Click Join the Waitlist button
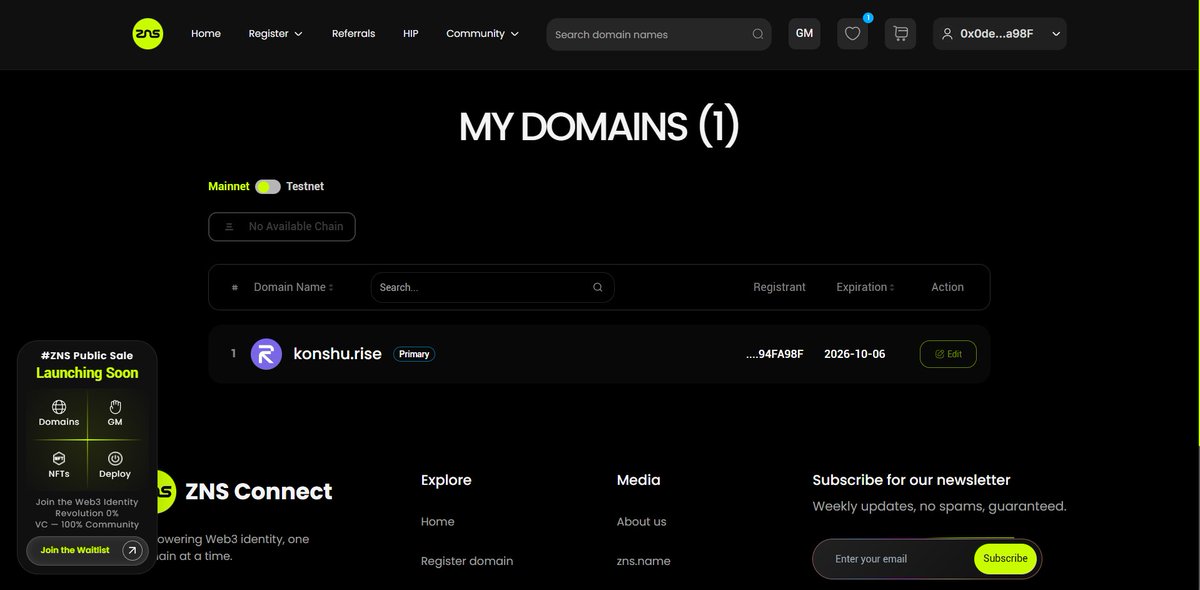The height and width of the screenshot is (590, 1200). coord(87,551)
